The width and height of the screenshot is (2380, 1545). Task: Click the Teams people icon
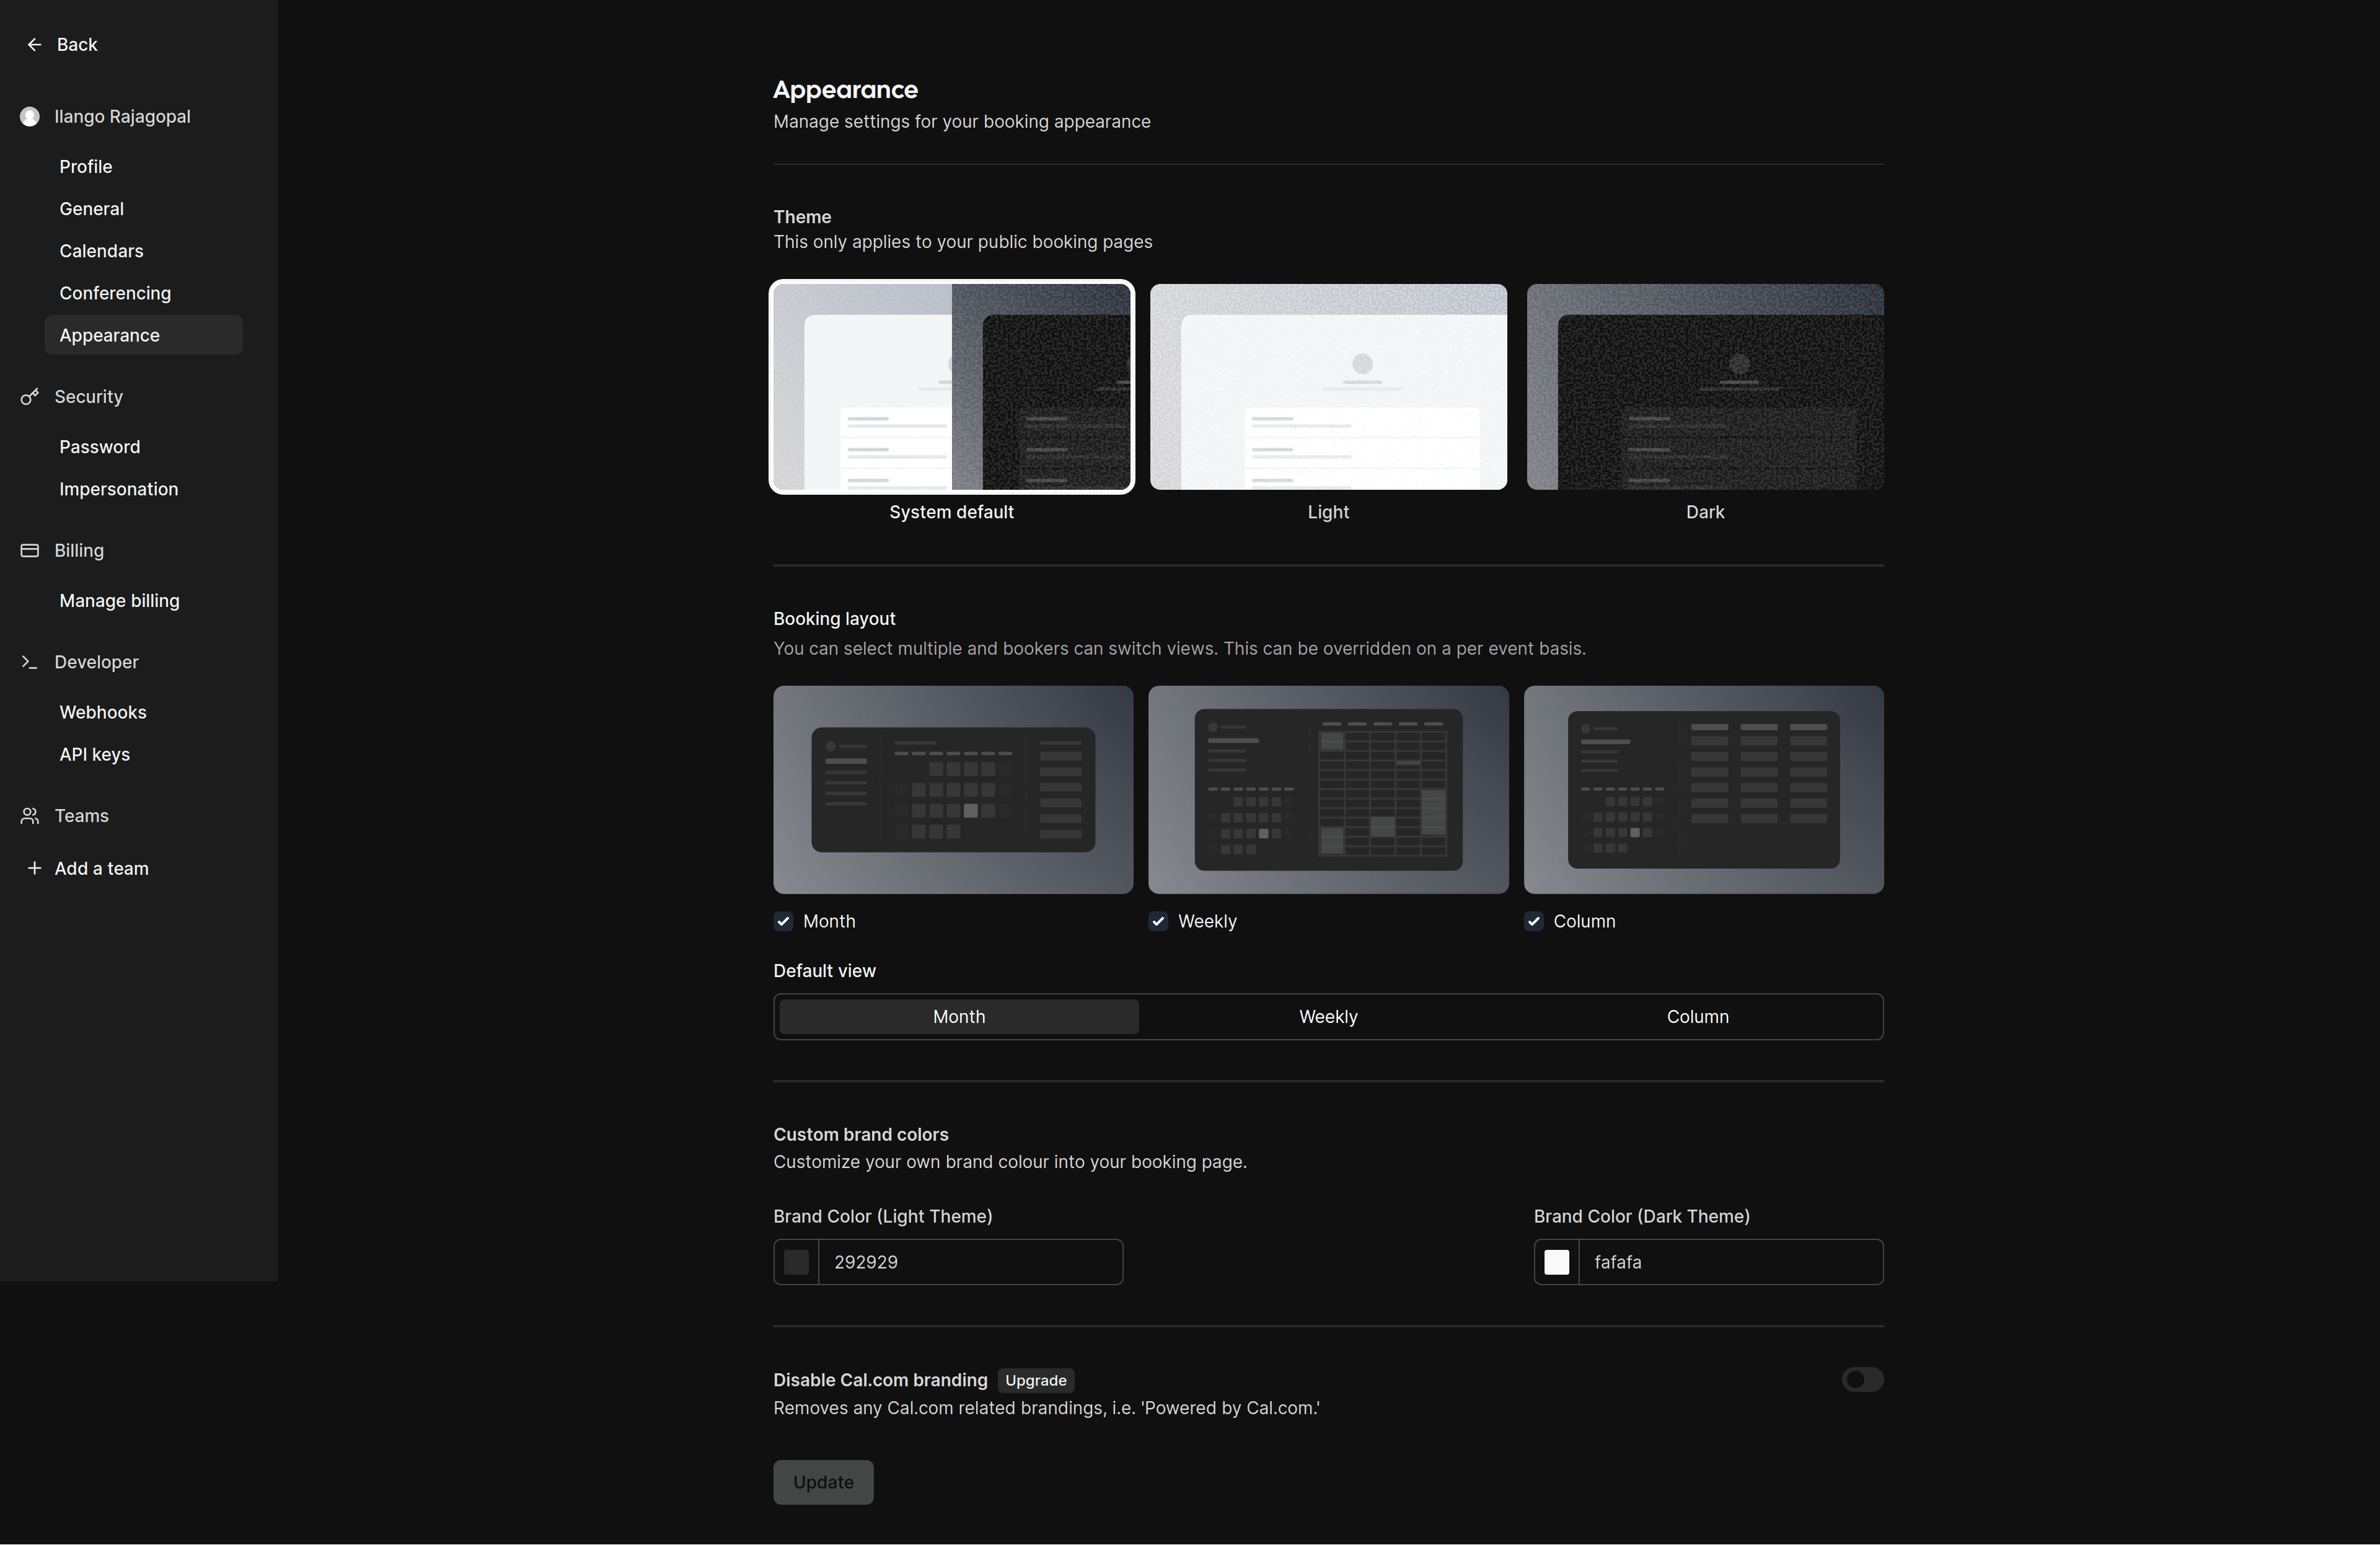click(x=30, y=816)
